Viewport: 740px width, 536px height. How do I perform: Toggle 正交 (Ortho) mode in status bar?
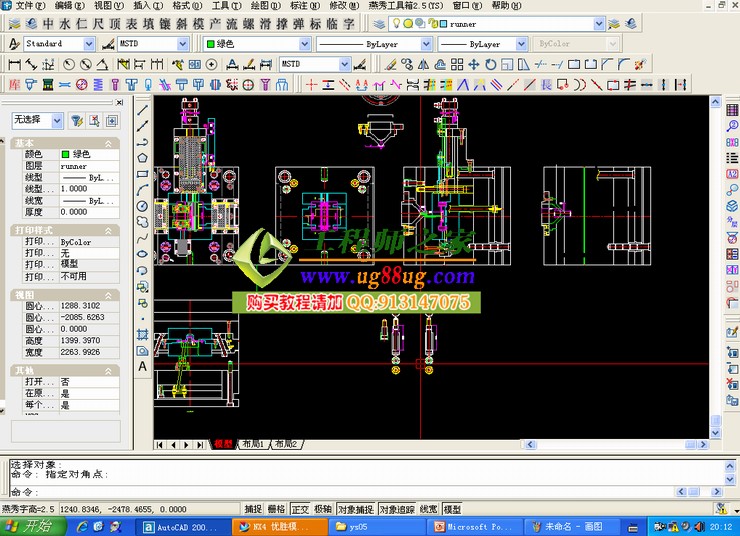(300, 509)
